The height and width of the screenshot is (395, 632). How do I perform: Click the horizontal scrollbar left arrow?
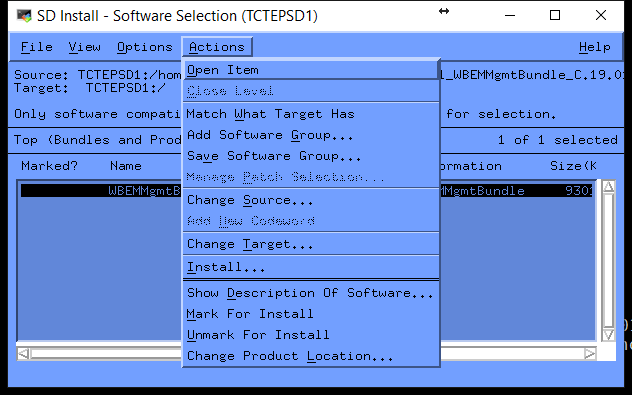[x=24, y=354]
